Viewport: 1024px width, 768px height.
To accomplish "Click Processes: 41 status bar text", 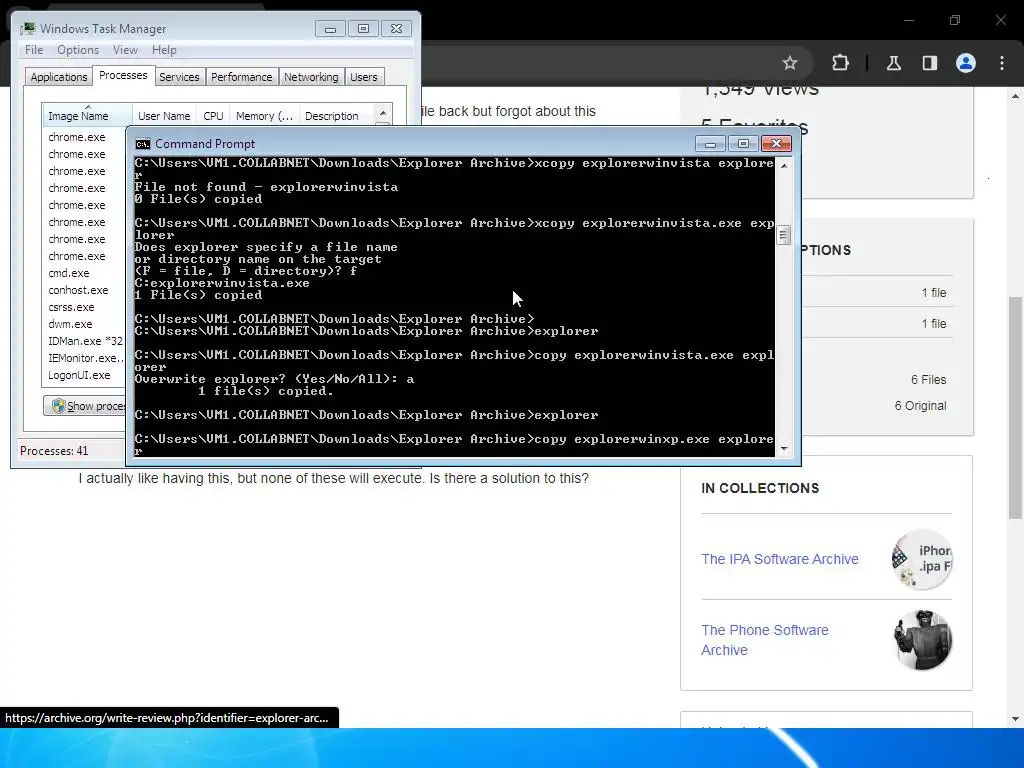I will pos(54,451).
